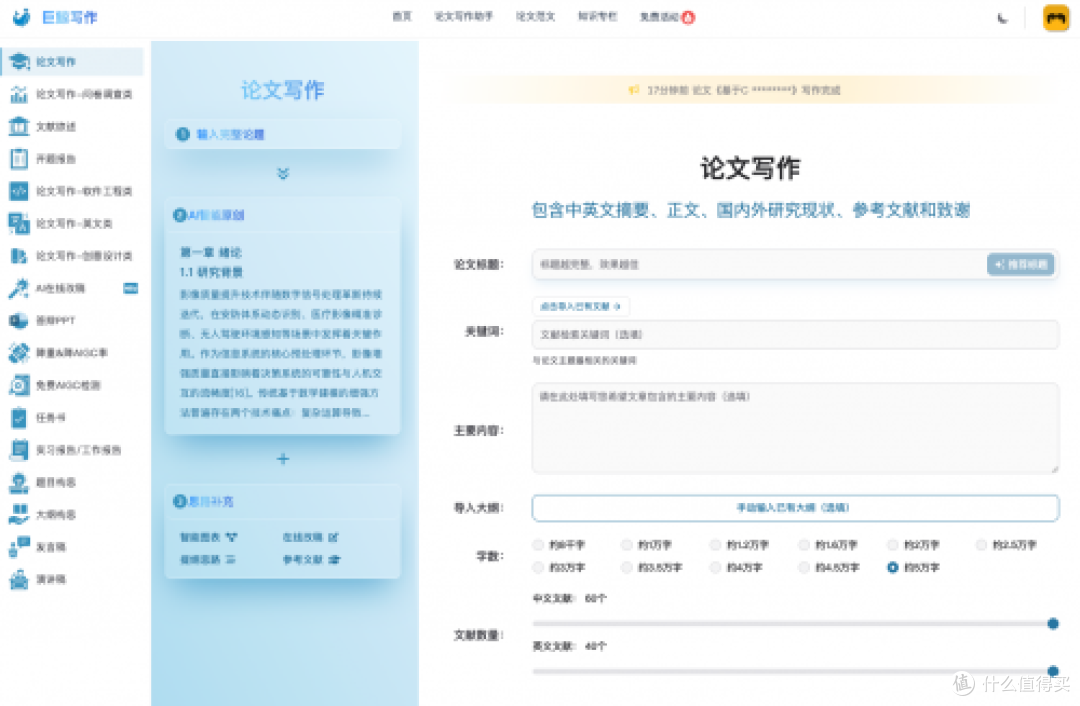Image resolution: width=1080 pixels, height=706 pixels.
Task: Click the 智能图表 feature icon
Action: tap(231, 537)
